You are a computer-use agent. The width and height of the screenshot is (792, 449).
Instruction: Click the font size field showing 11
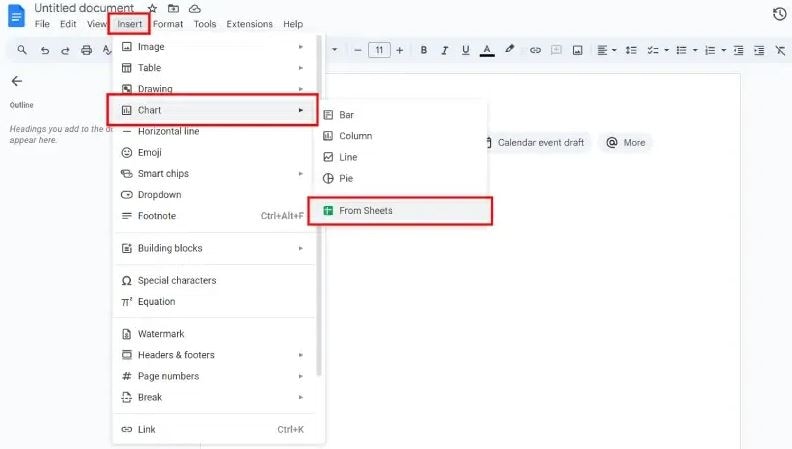[379, 50]
